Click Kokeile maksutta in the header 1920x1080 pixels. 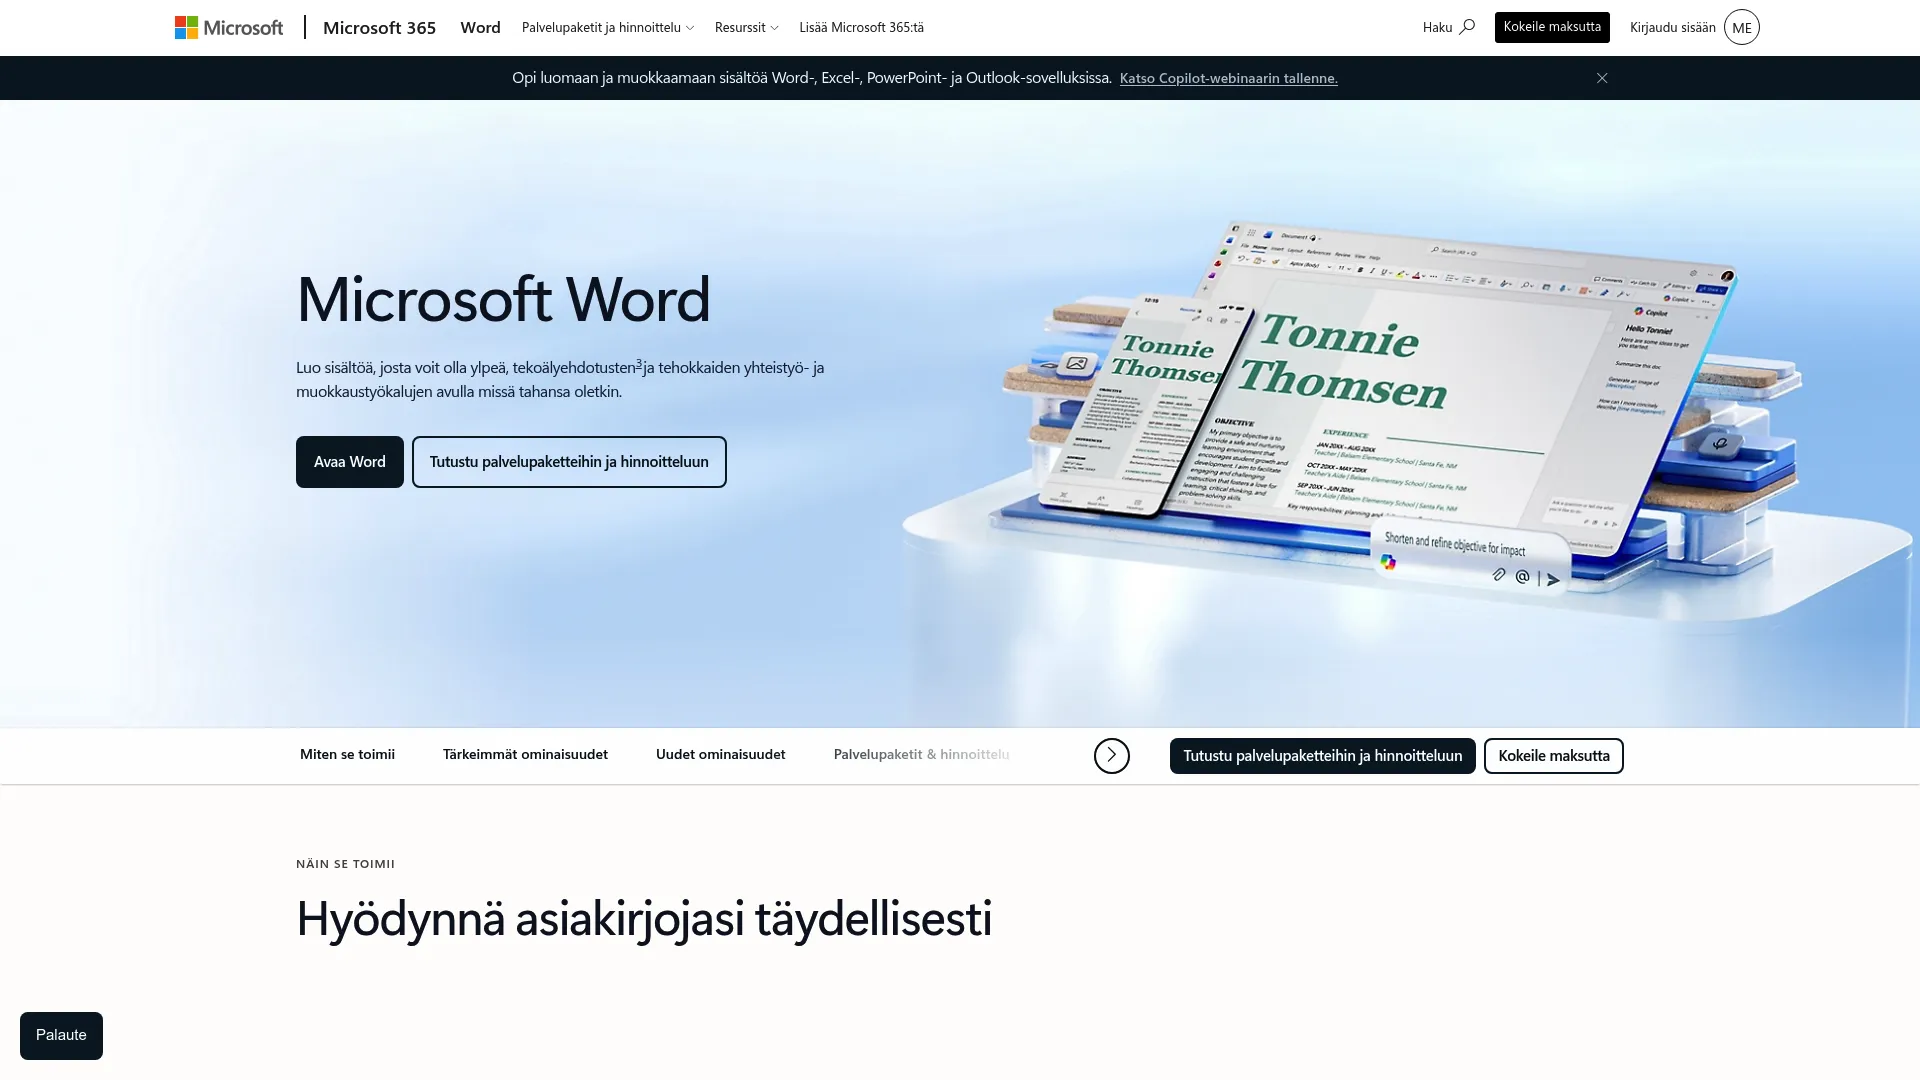click(1552, 27)
